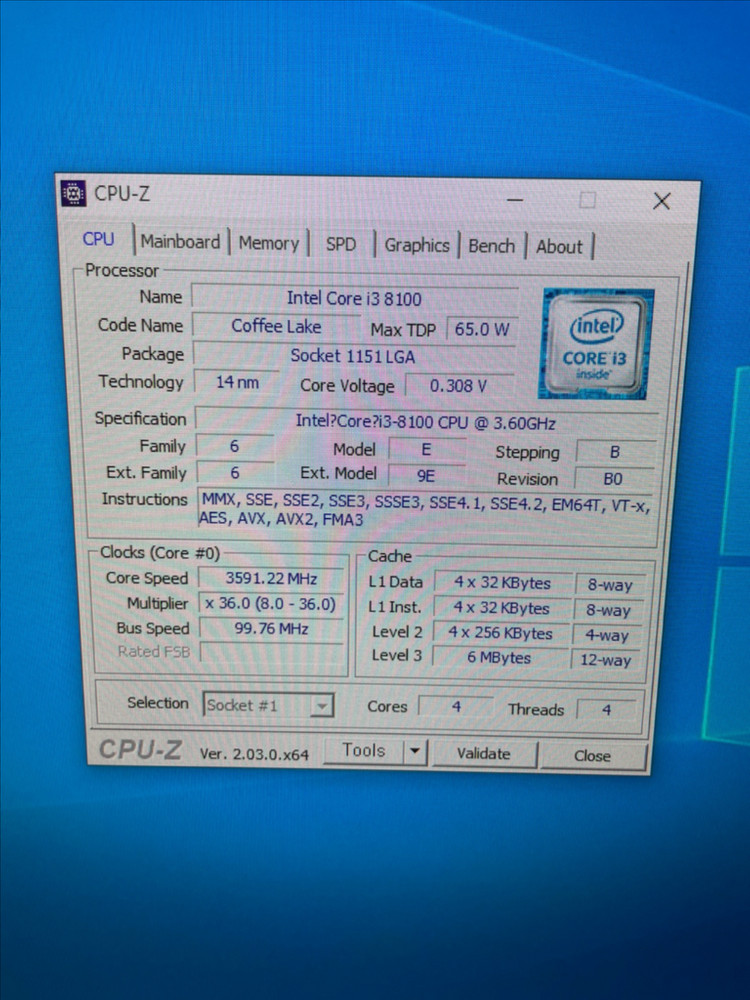The width and height of the screenshot is (750, 1000).
Task: Click the Level 3 '12-way' associativity value
Action: [x=605, y=660]
